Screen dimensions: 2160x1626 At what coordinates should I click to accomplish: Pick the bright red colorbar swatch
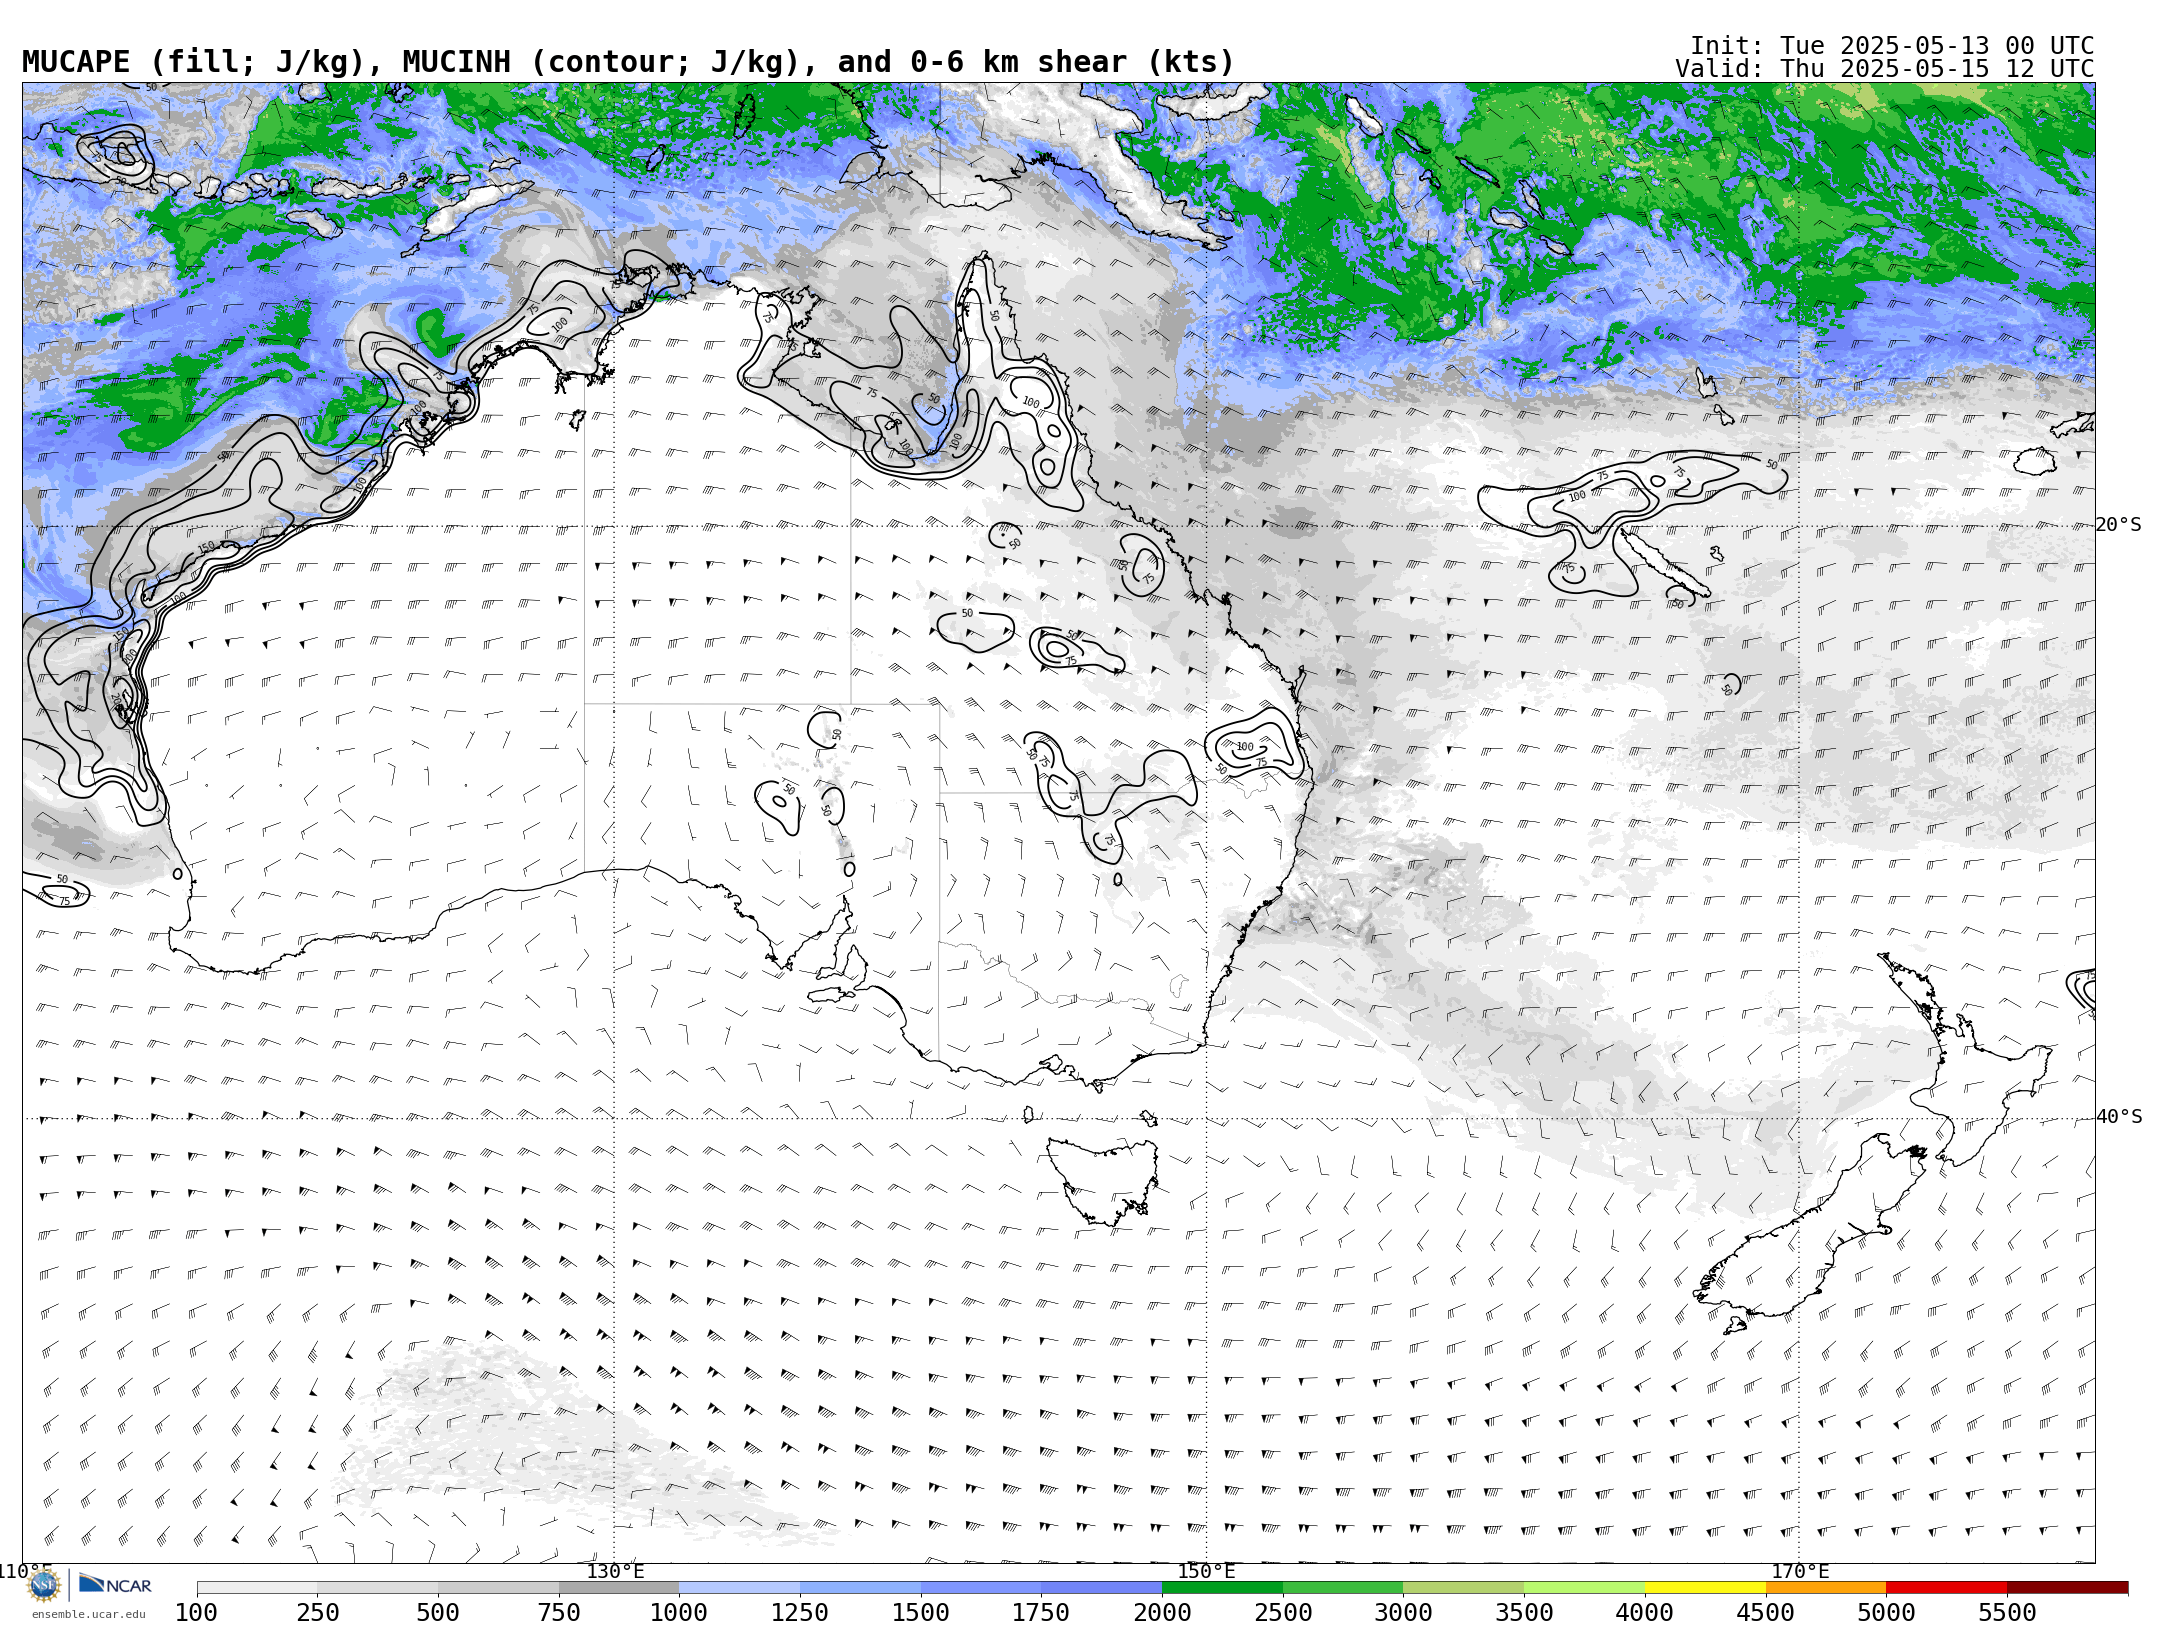click(1946, 1588)
